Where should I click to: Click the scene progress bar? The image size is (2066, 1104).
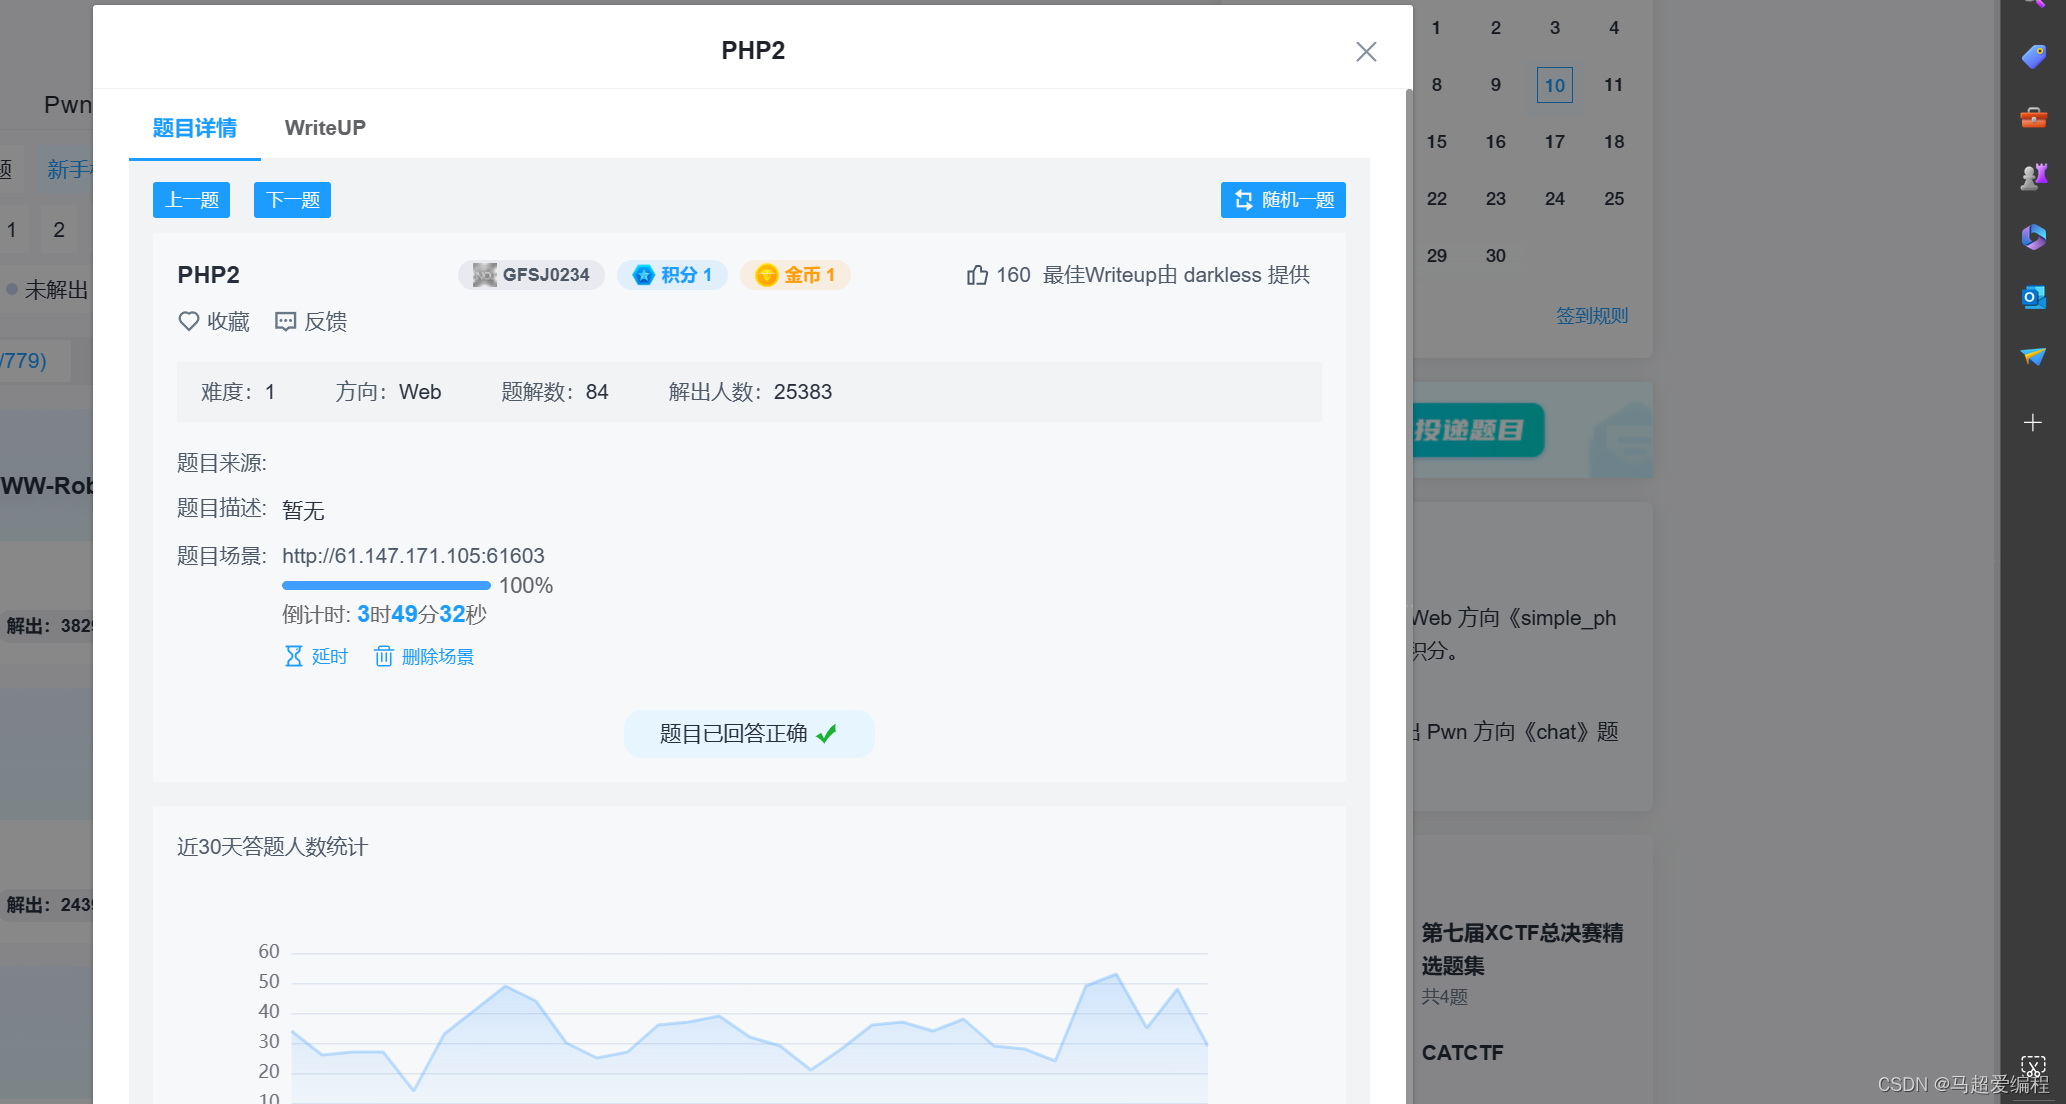click(386, 585)
